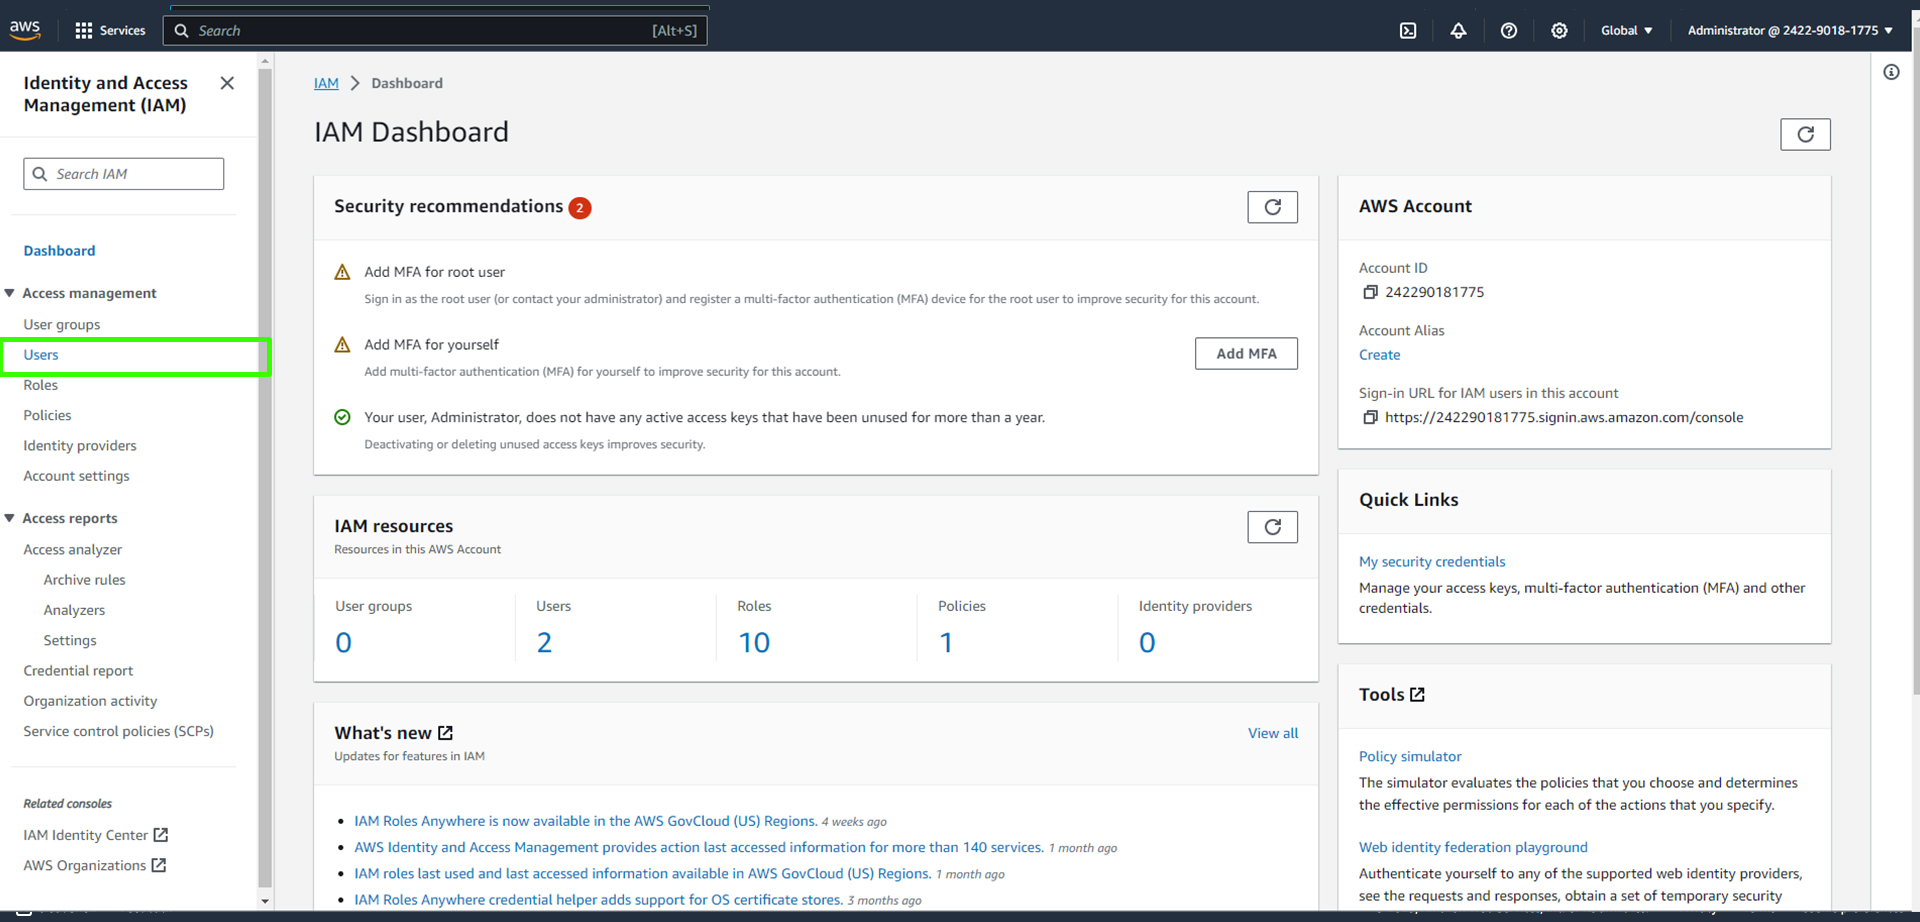Launch CloudShell terminal icon
Image resolution: width=1920 pixels, height=922 pixels.
1408,30
